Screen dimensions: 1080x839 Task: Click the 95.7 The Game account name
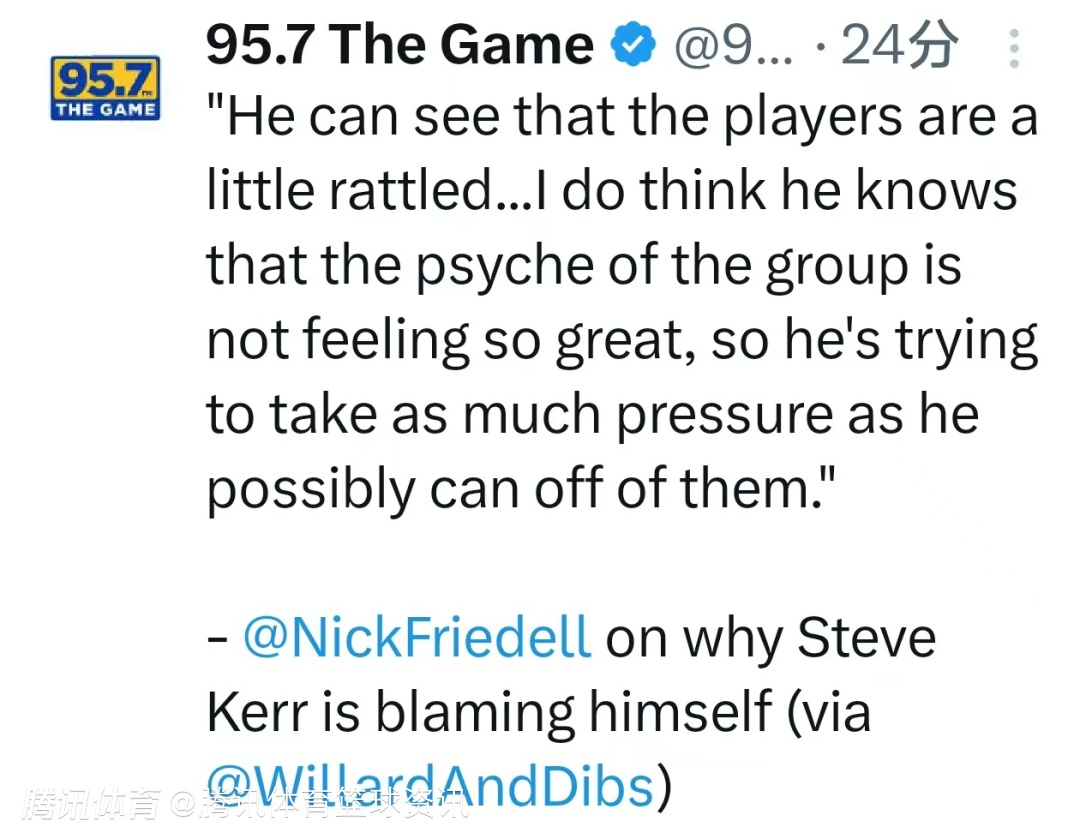click(x=400, y=46)
